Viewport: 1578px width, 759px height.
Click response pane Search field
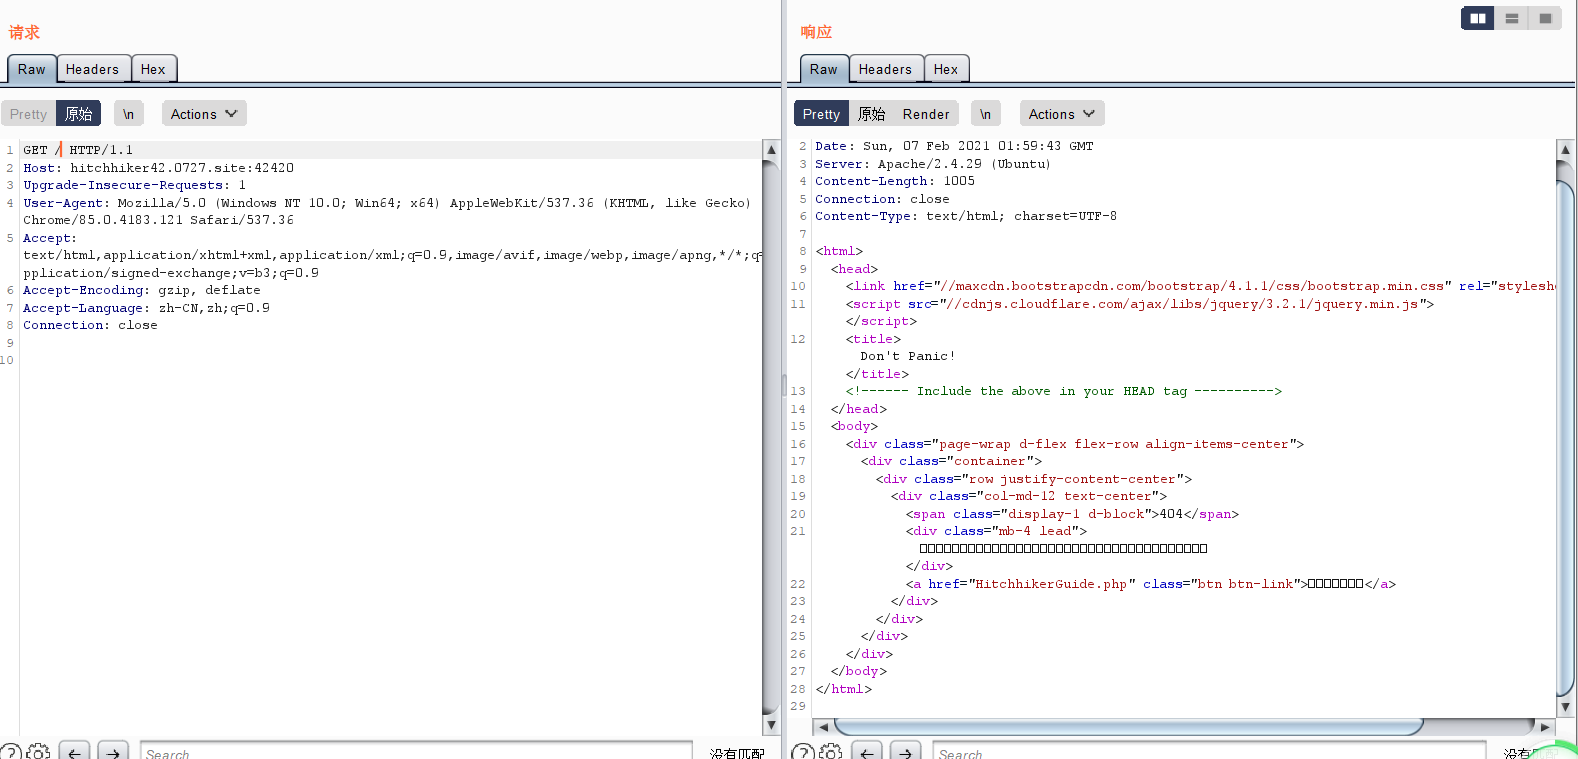1209,752
